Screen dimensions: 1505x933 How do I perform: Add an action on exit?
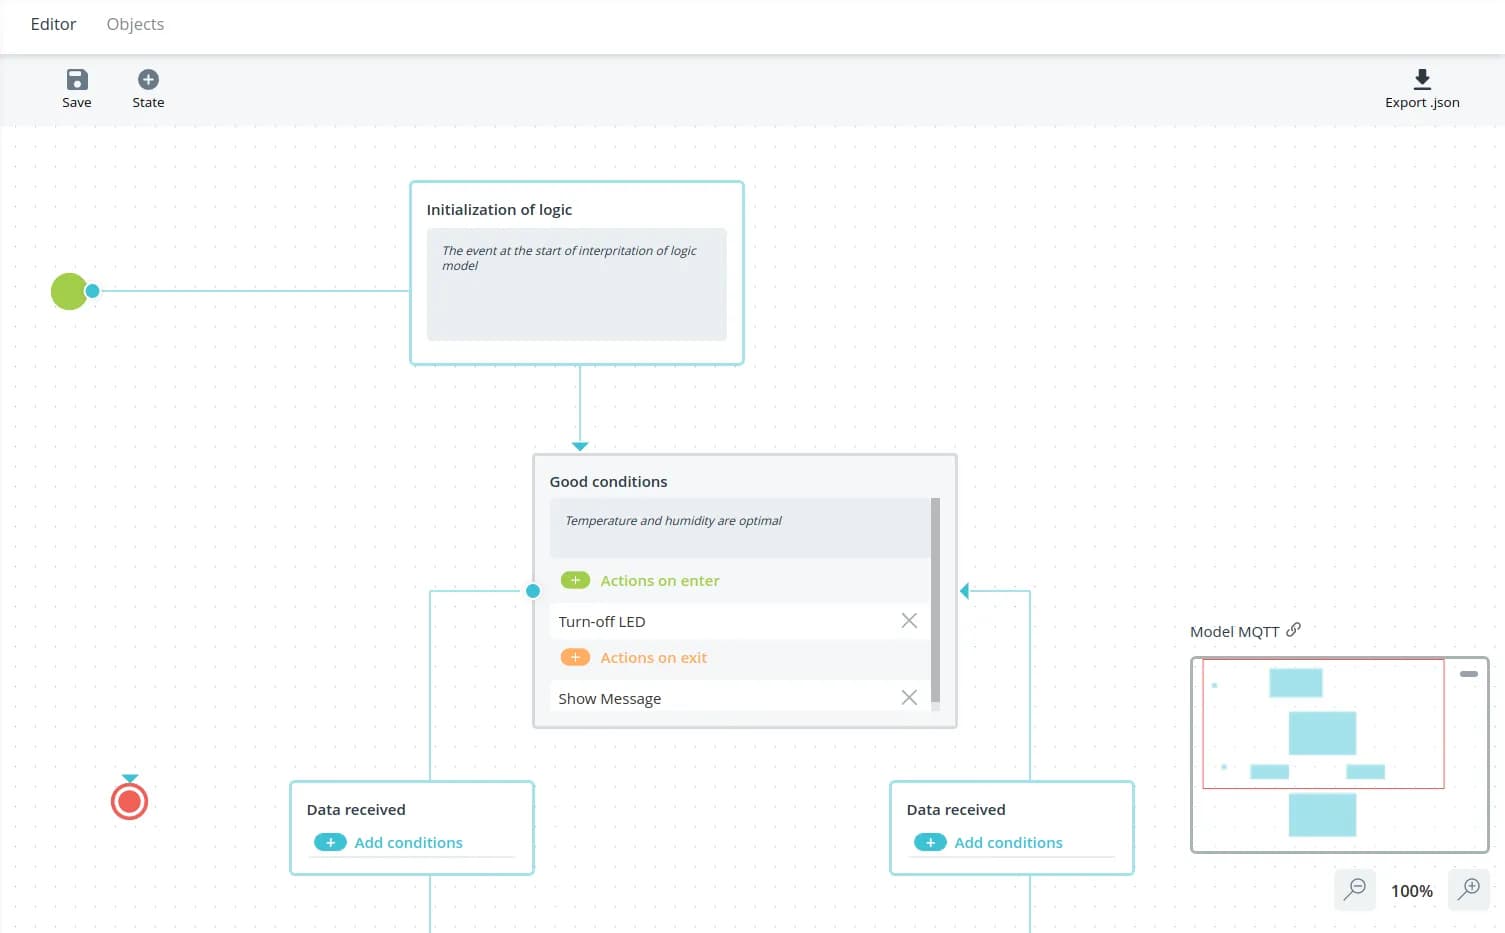click(x=575, y=658)
